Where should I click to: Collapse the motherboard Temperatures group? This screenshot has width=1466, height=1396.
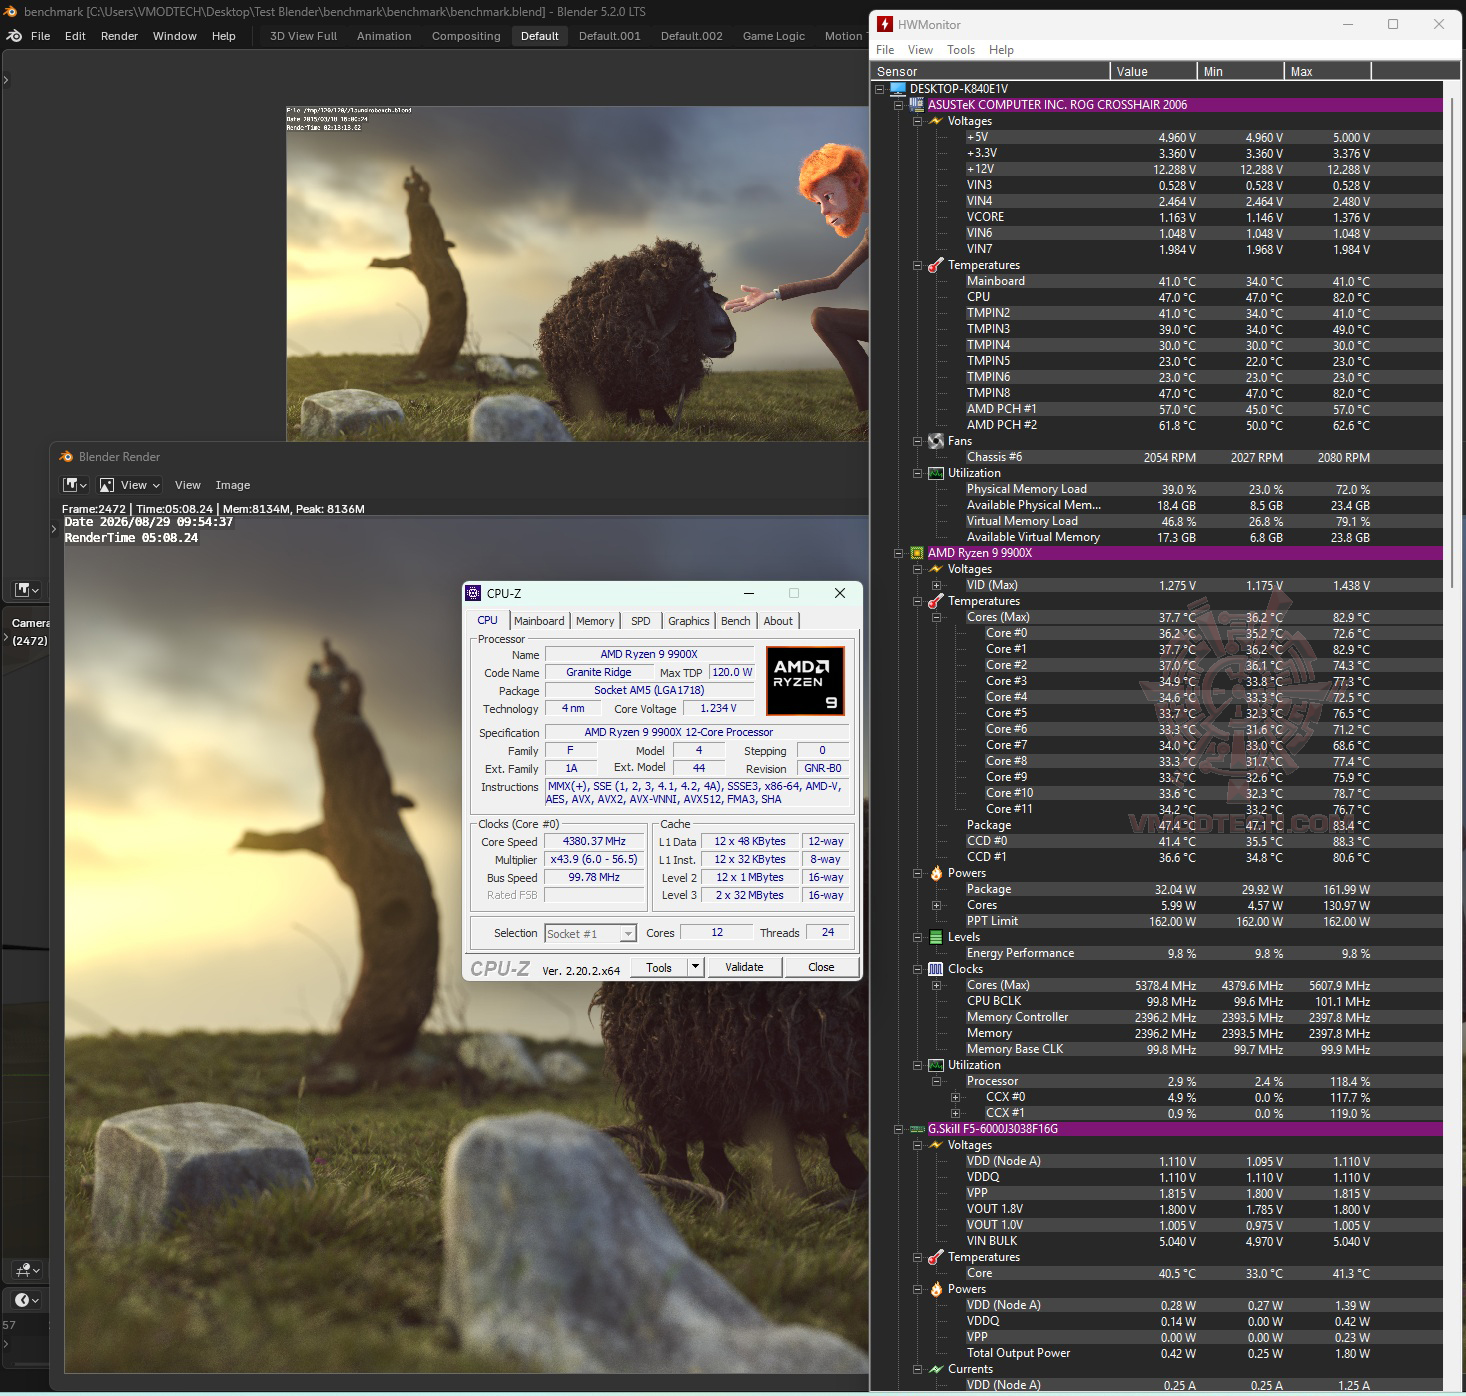(917, 265)
